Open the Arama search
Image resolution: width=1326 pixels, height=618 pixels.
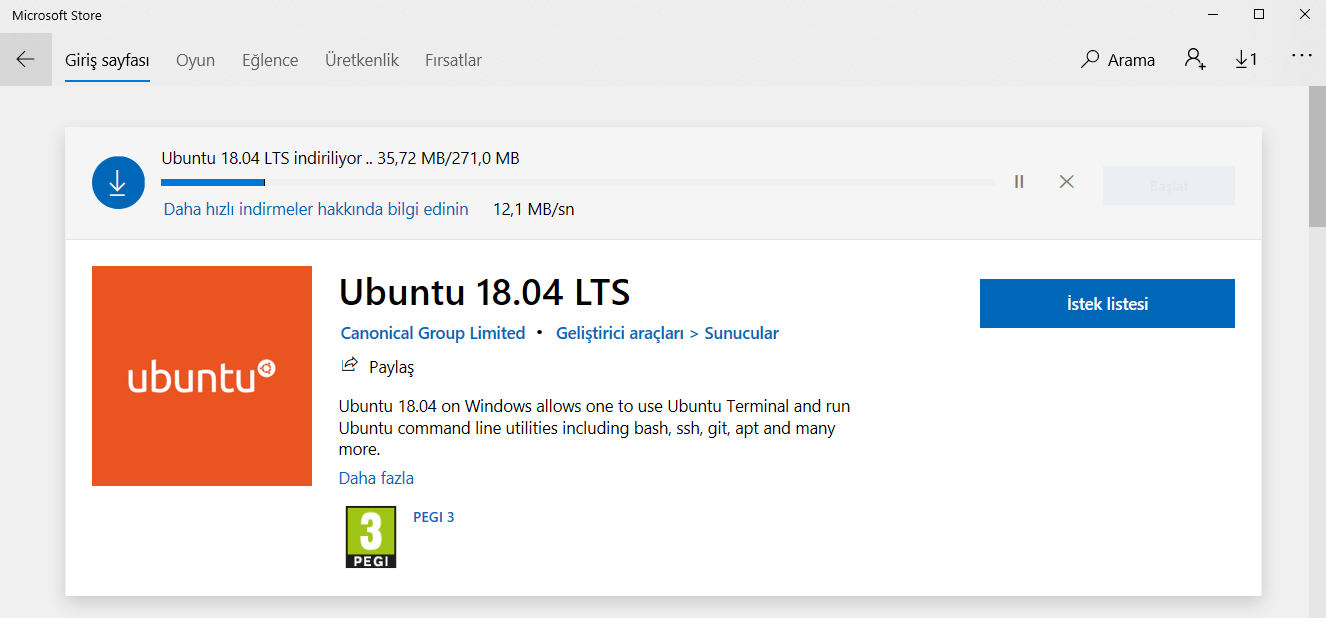click(1118, 60)
